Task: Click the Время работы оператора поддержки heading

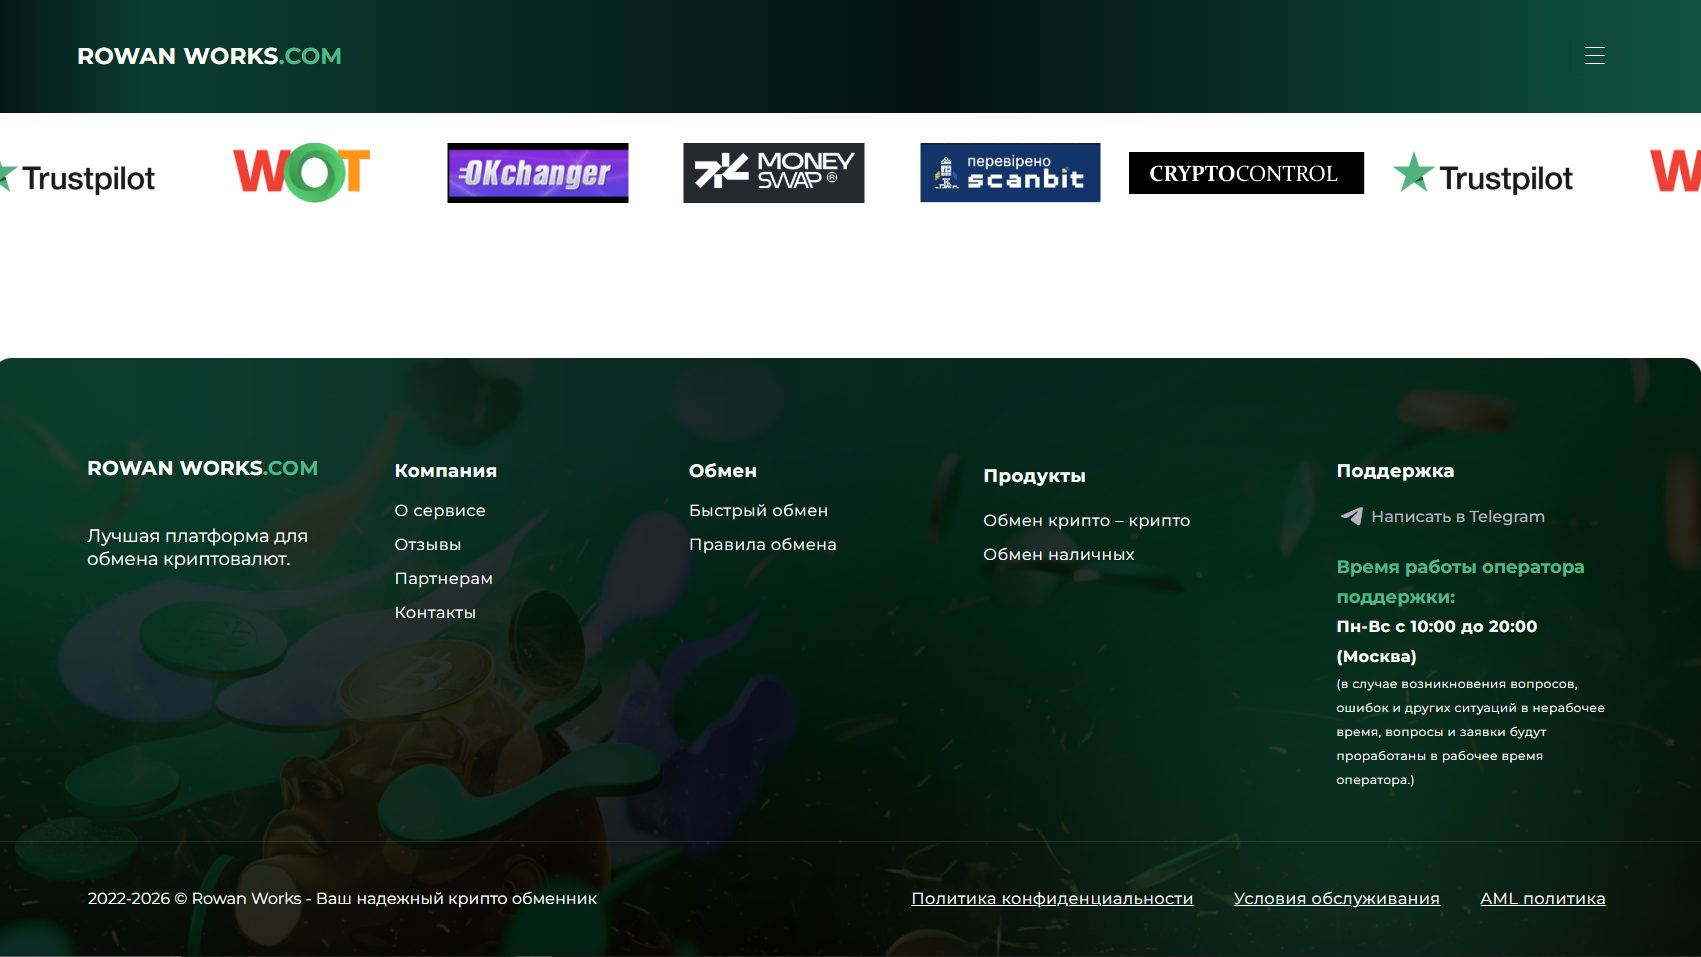Action: click(1460, 582)
